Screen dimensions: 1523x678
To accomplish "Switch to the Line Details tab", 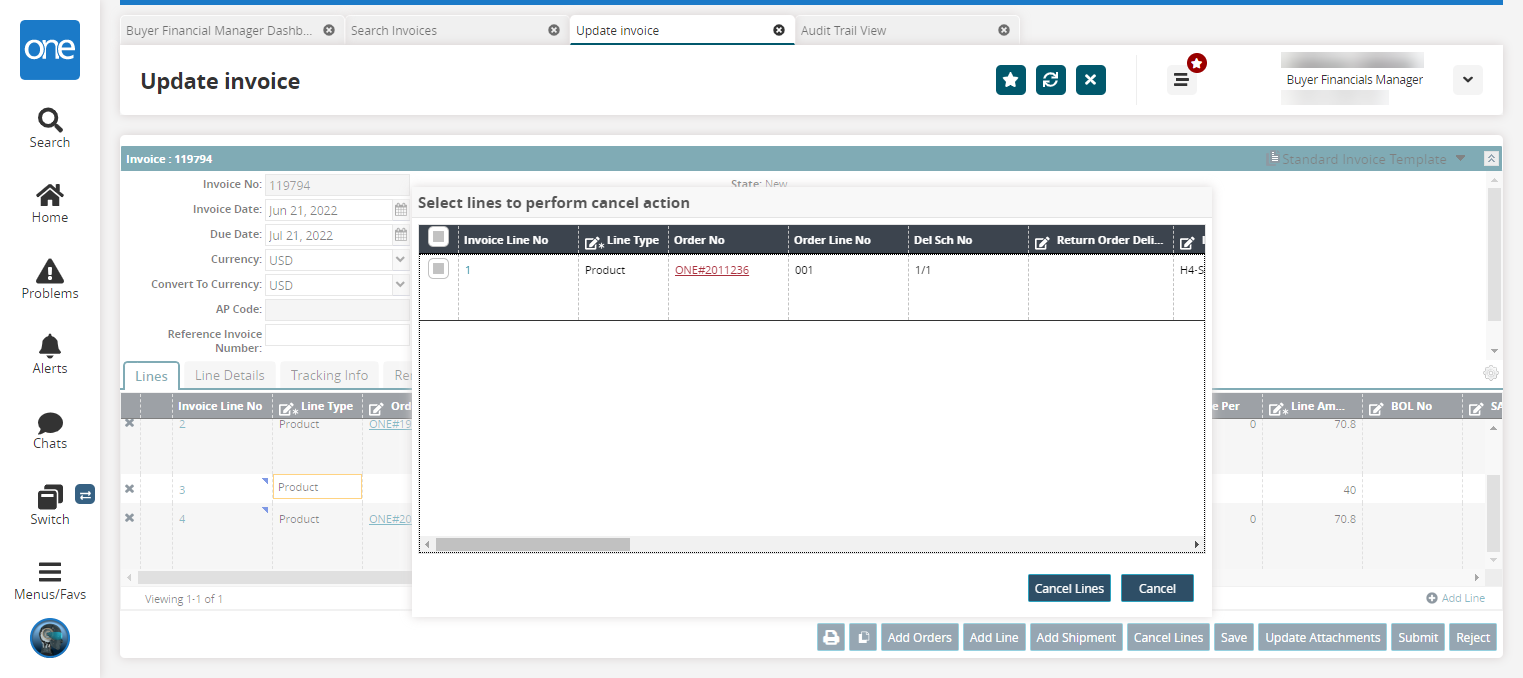I will pos(230,375).
